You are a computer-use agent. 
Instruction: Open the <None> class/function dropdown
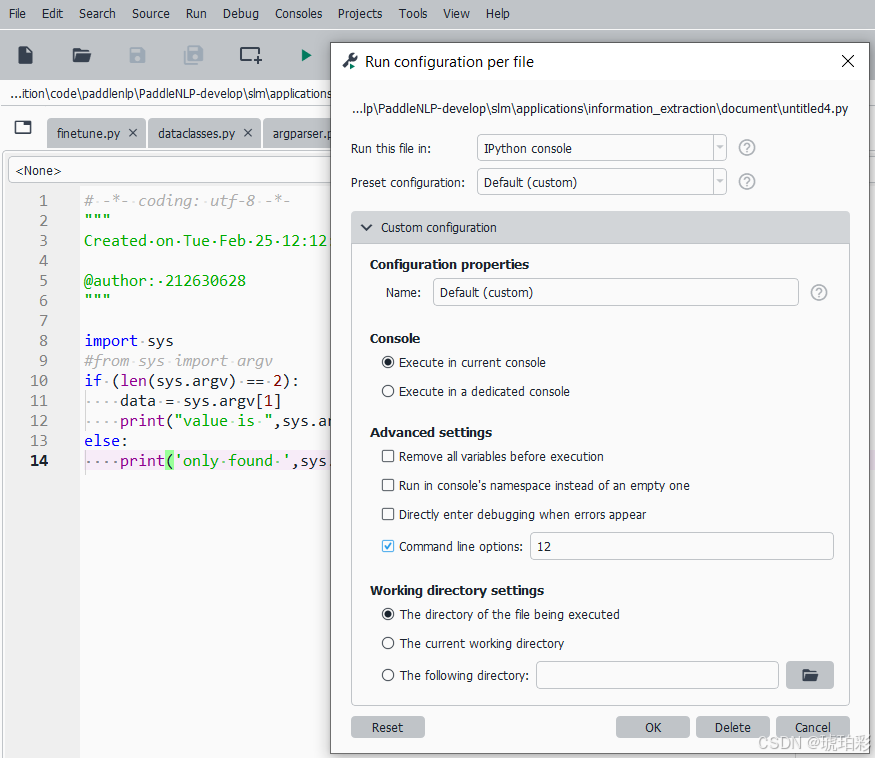point(170,170)
